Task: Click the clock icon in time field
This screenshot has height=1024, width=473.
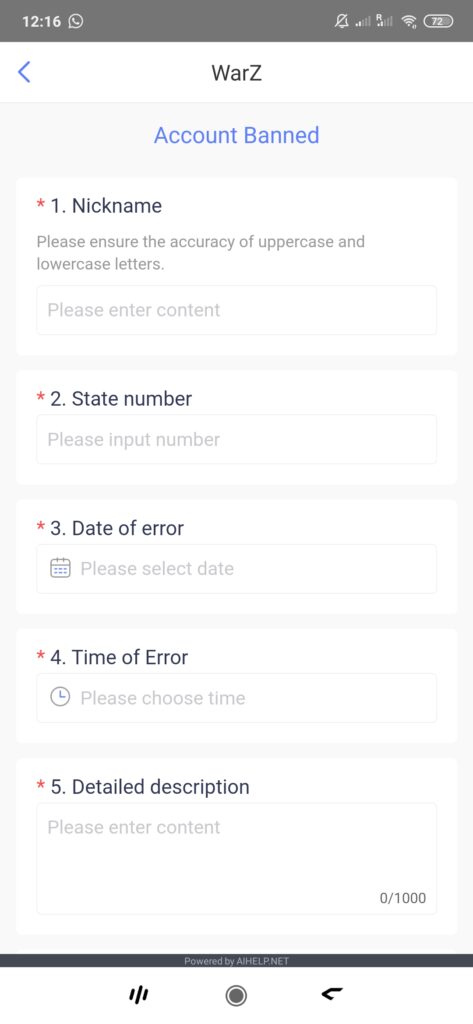Action: click(60, 697)
